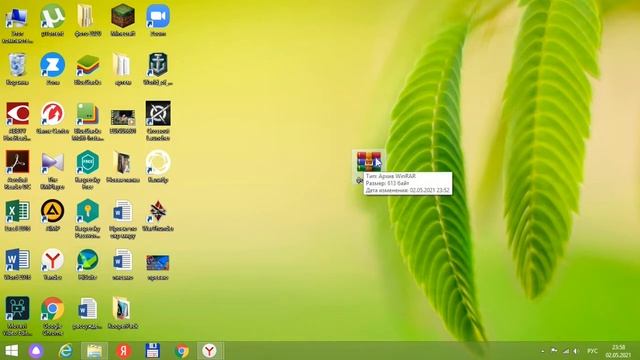Viewport: 640px width, 360px height.
Task: Launch the Movavi Video Editor shortcut
Action: pos(17,309)
